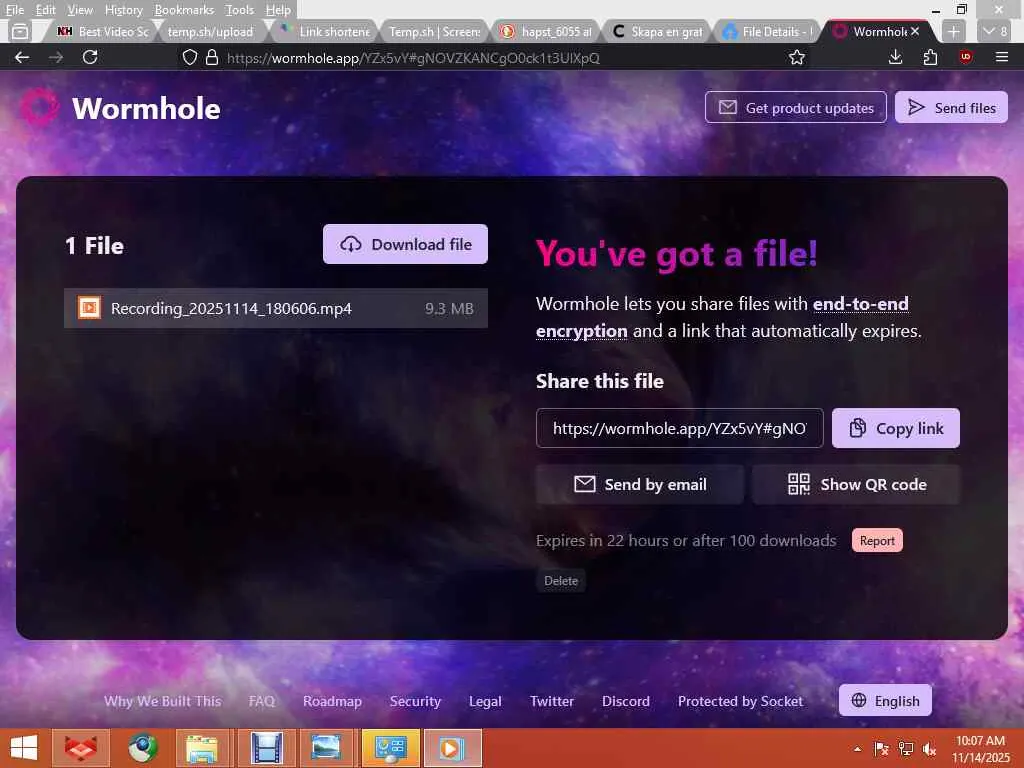The image size is (1024, 768).
Task: Open the downloads arrow in toolbar
Action: click(895, 57)
